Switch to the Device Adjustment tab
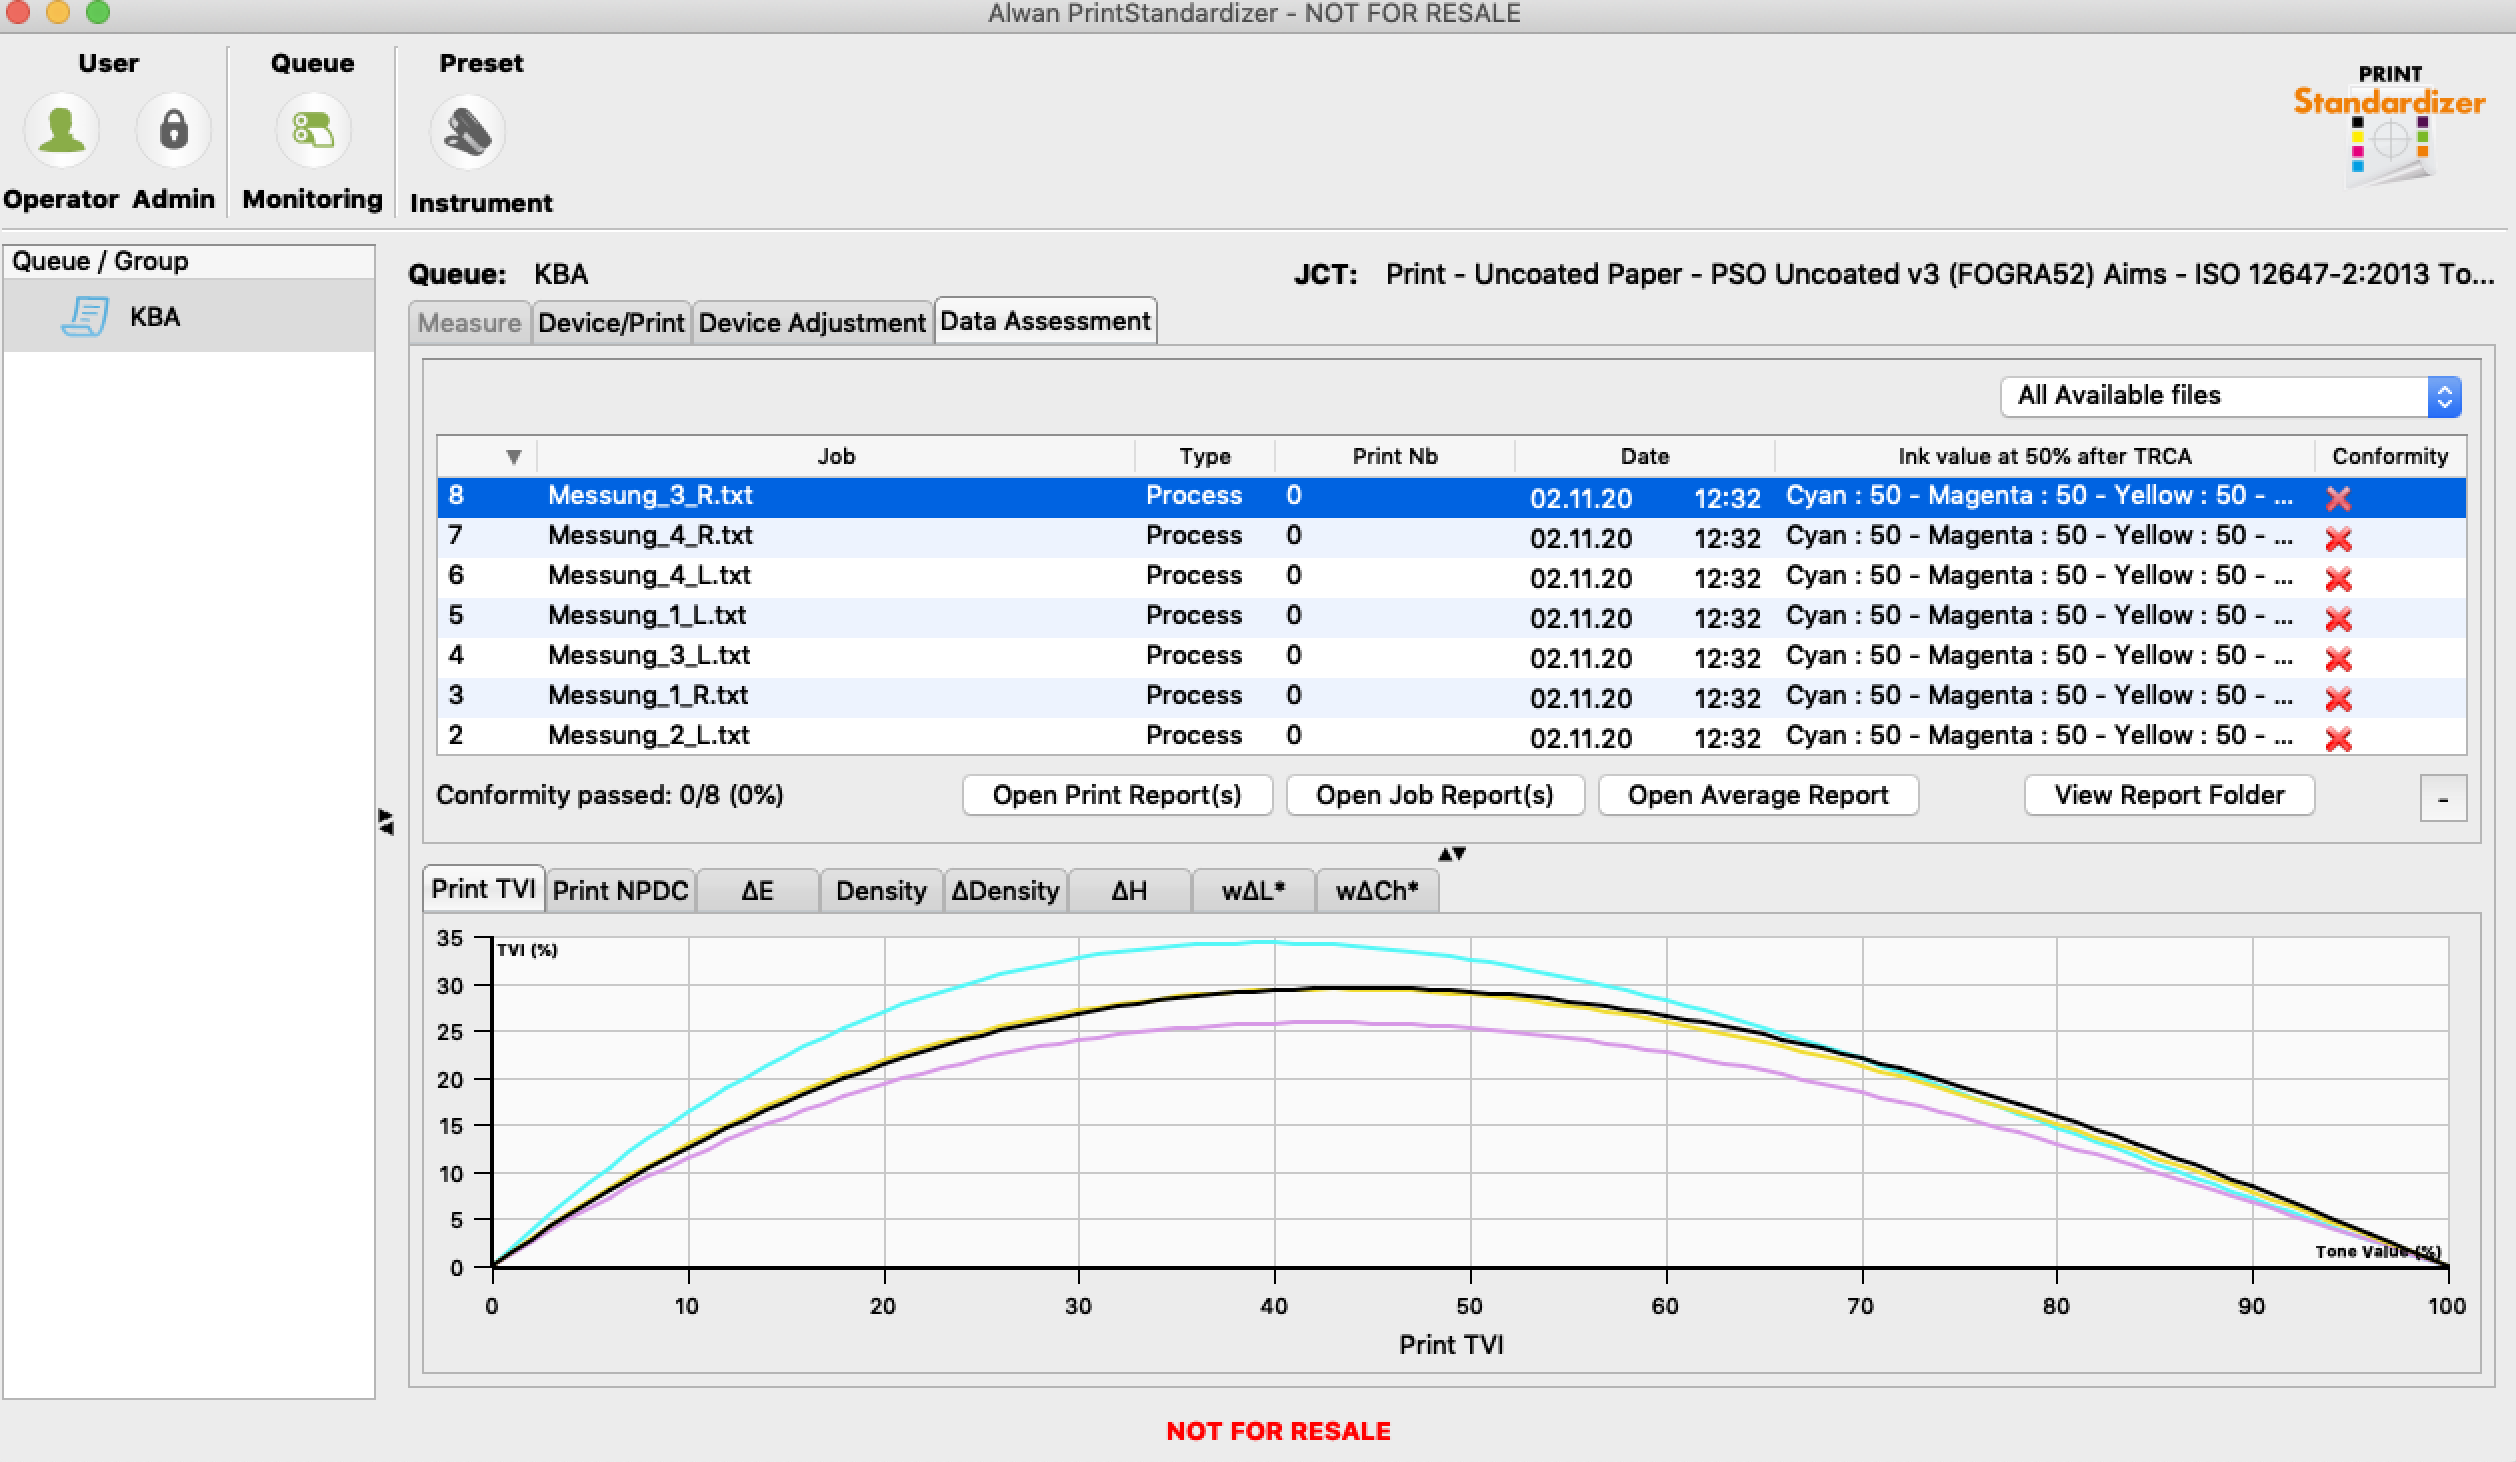Viewport: 2516px width, 1462px height. point(812,322)
